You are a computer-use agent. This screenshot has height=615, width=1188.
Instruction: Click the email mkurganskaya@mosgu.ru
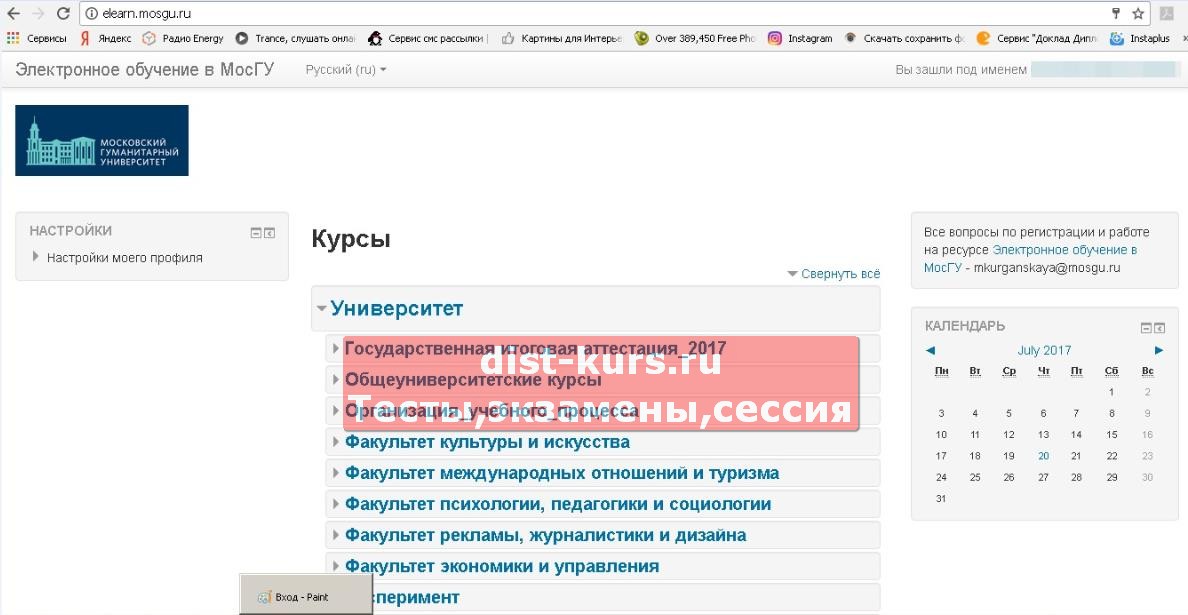pyautogui.click(x=1047, y=268)
